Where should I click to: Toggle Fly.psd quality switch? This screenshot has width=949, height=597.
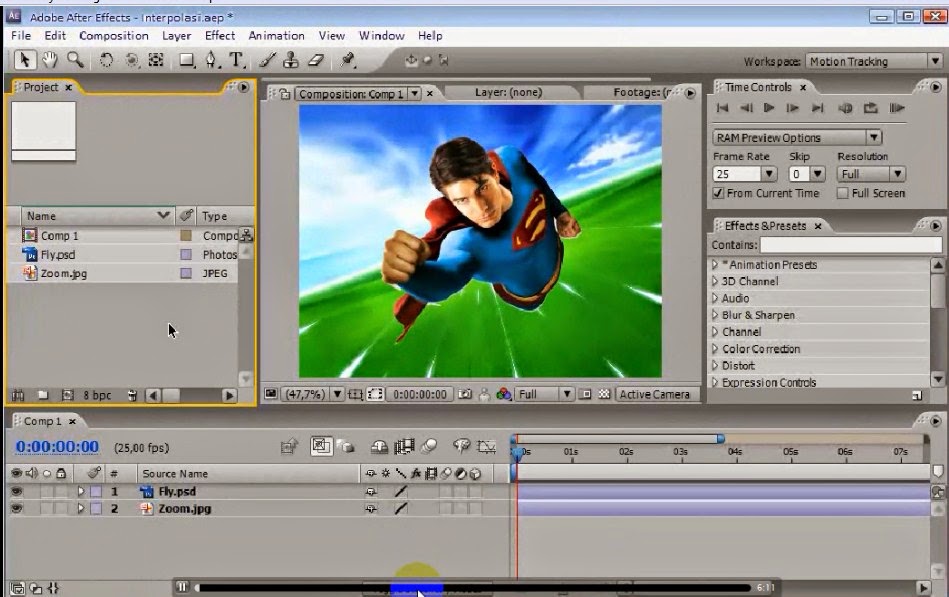(401, 492)
